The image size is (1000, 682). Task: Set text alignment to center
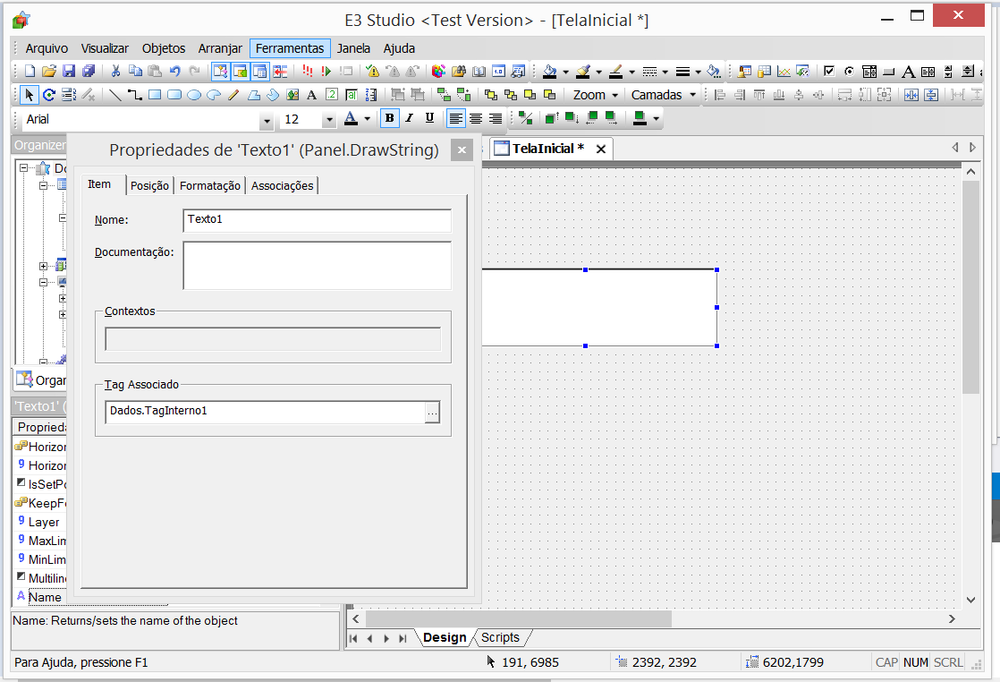pos(476,118)
